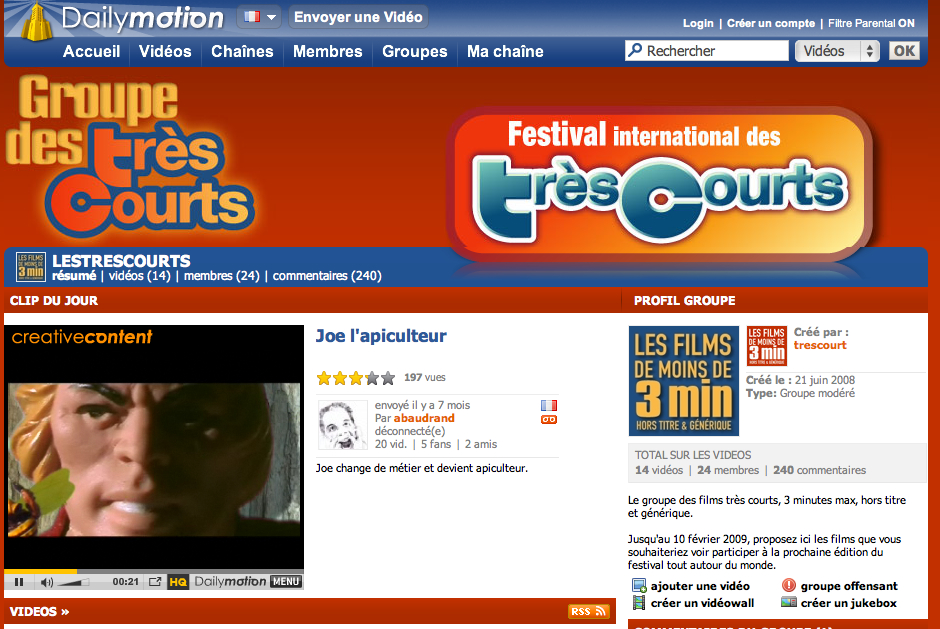Click the Rechercher search field

coord(707,51)
